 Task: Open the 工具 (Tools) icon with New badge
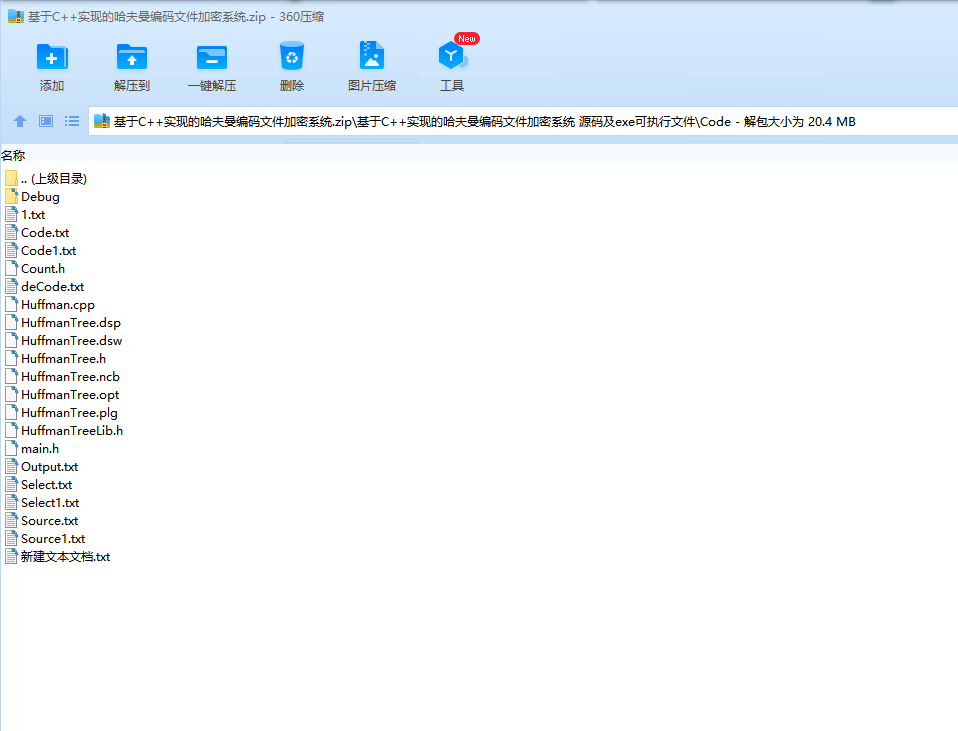click(x=452, y=56)
